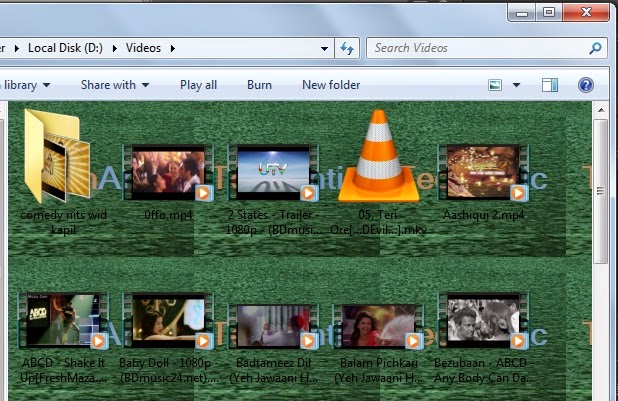Click the Burn toolbar button

tap(259, 85)
